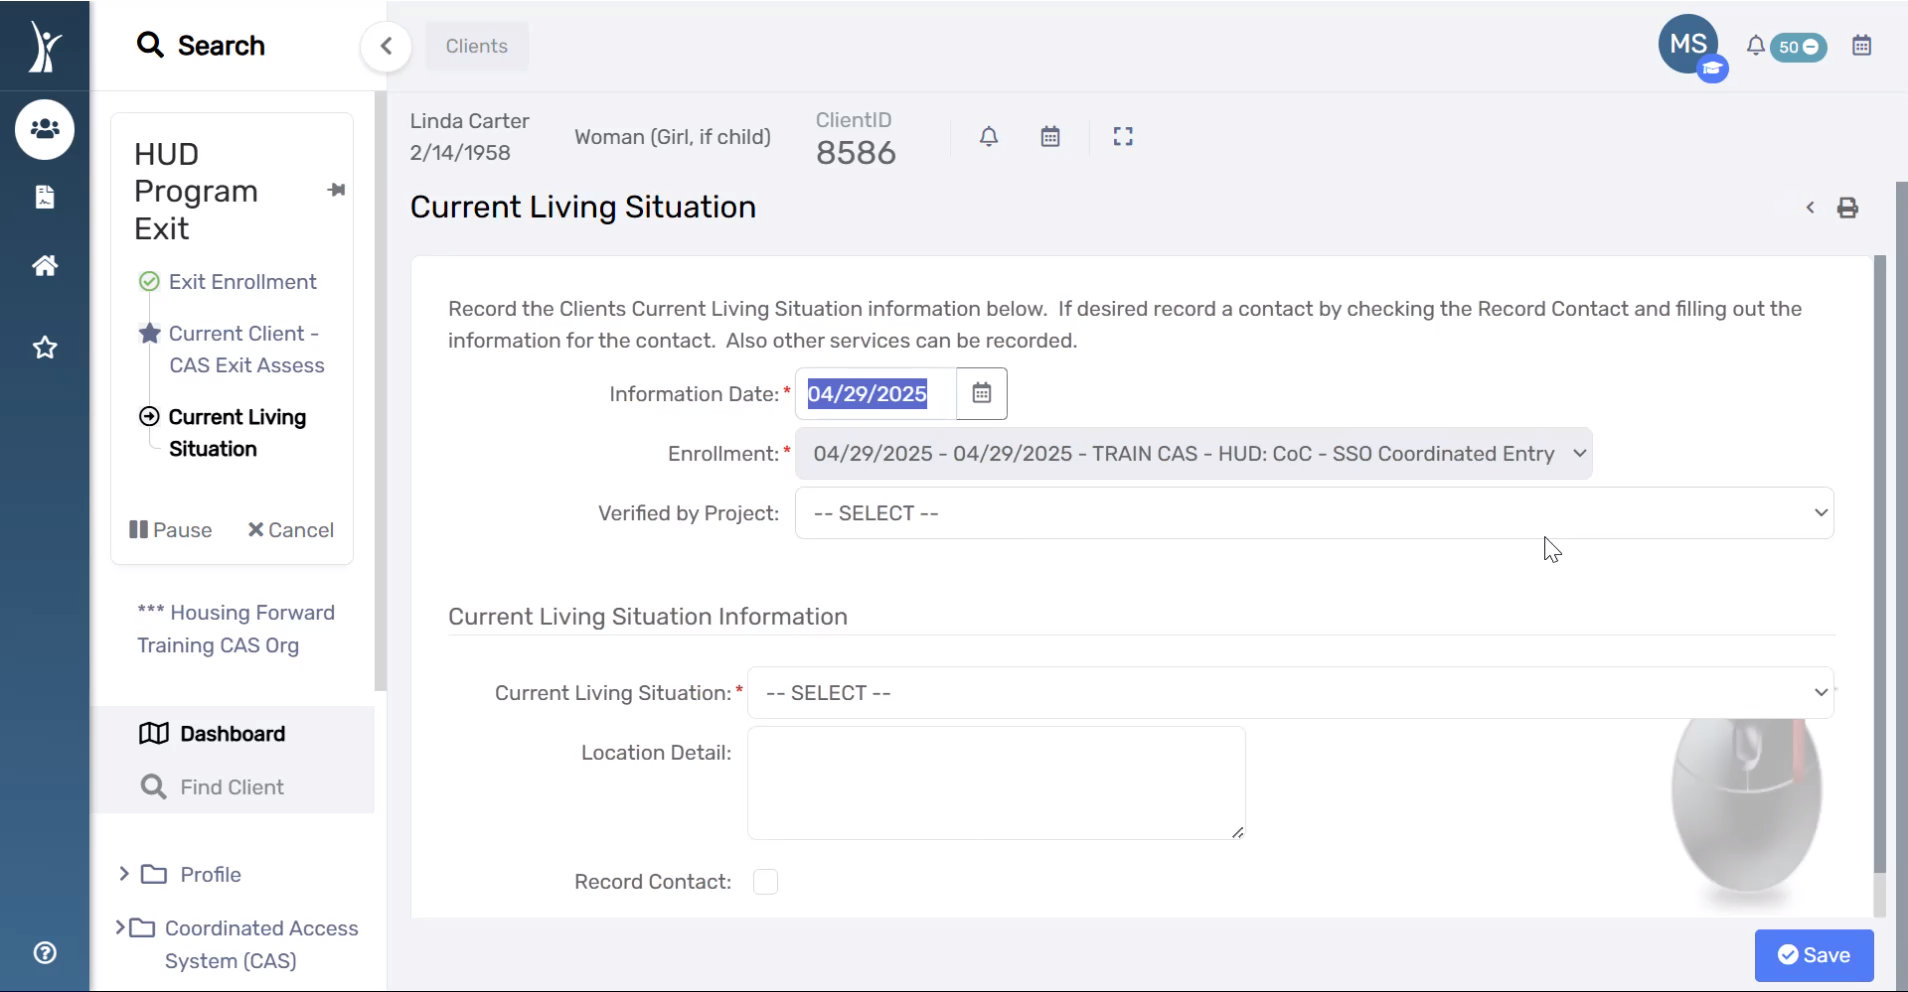Viewport: 1908px width, 992px height.
Task: Cancel the HUD Program Exit workflow
Action: click(291, 530)
